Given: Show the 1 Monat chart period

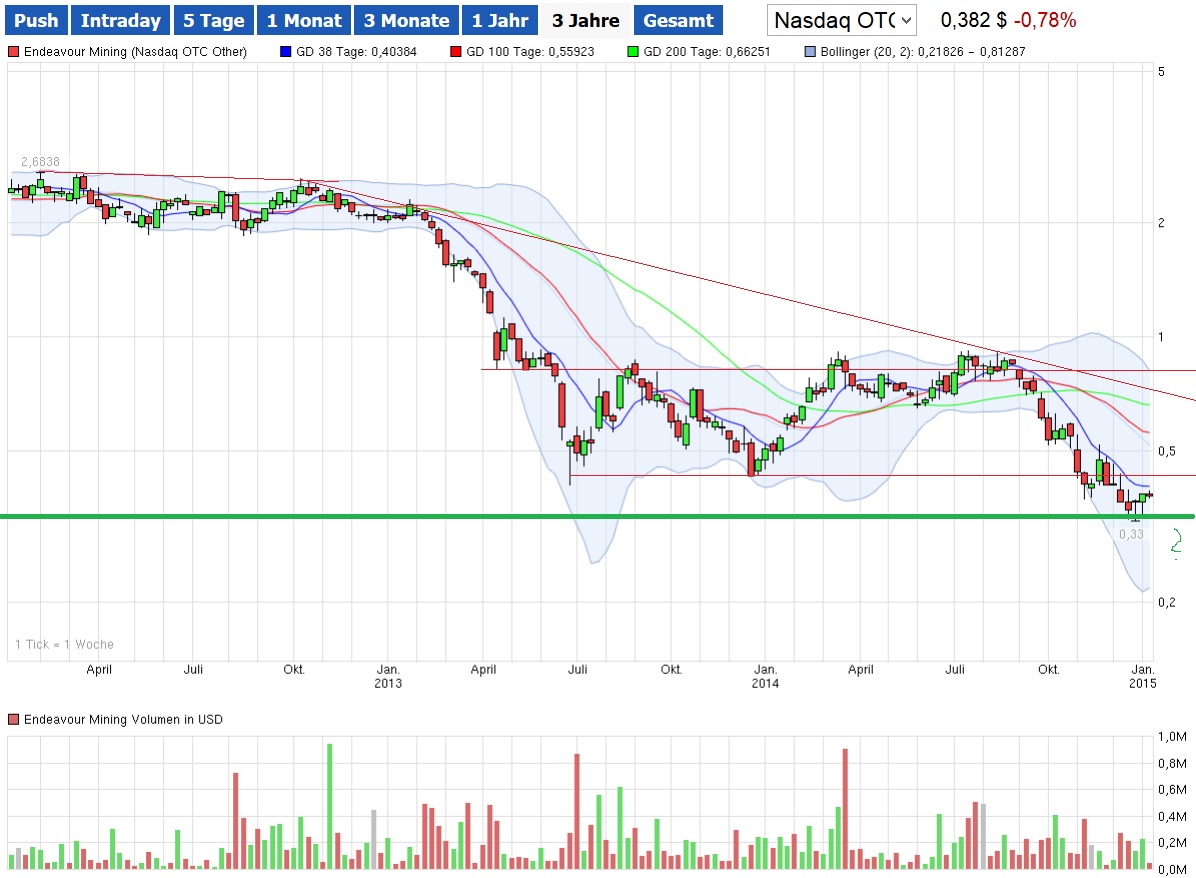Looking at the screenshot, I should pyautogui.click(x=304, y=20).
